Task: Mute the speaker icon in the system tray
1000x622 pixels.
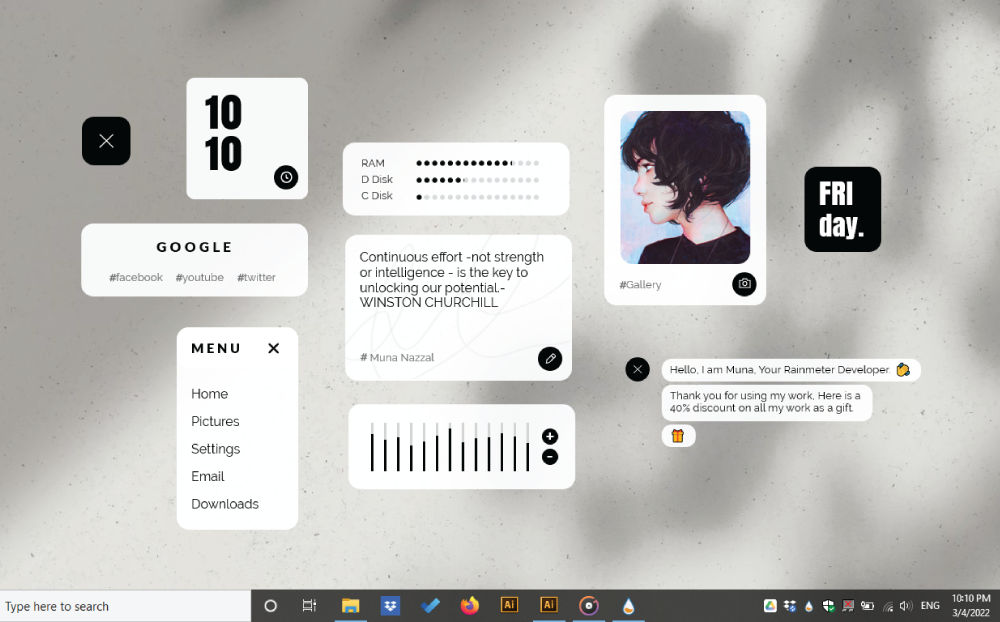Action: 905,605
